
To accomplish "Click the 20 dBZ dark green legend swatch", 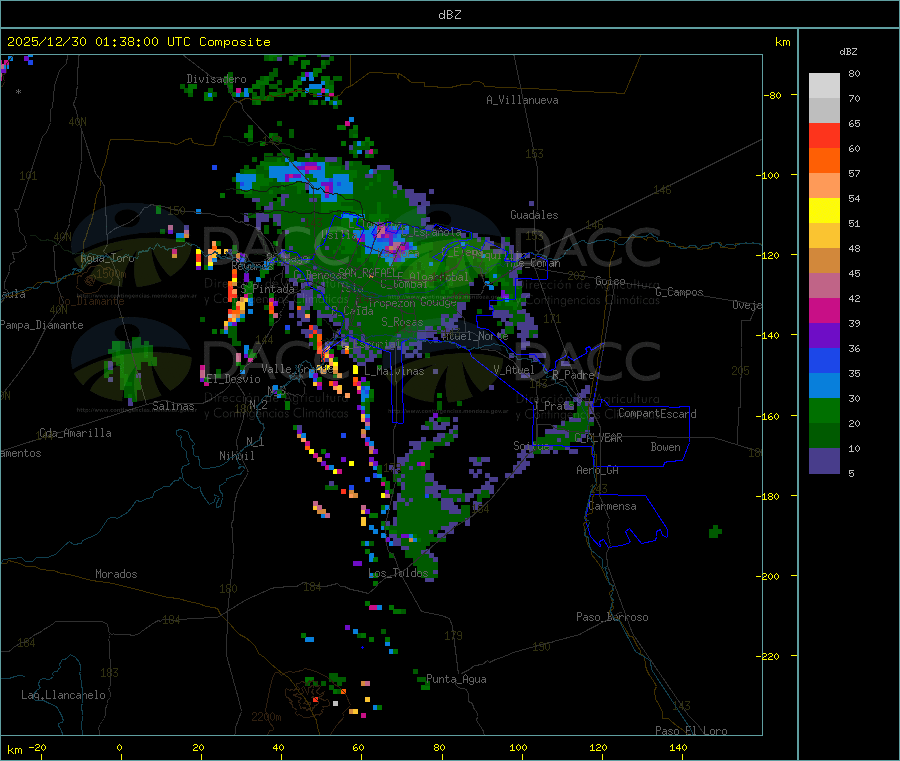I will pyautogui.click(x=824, y=436).
